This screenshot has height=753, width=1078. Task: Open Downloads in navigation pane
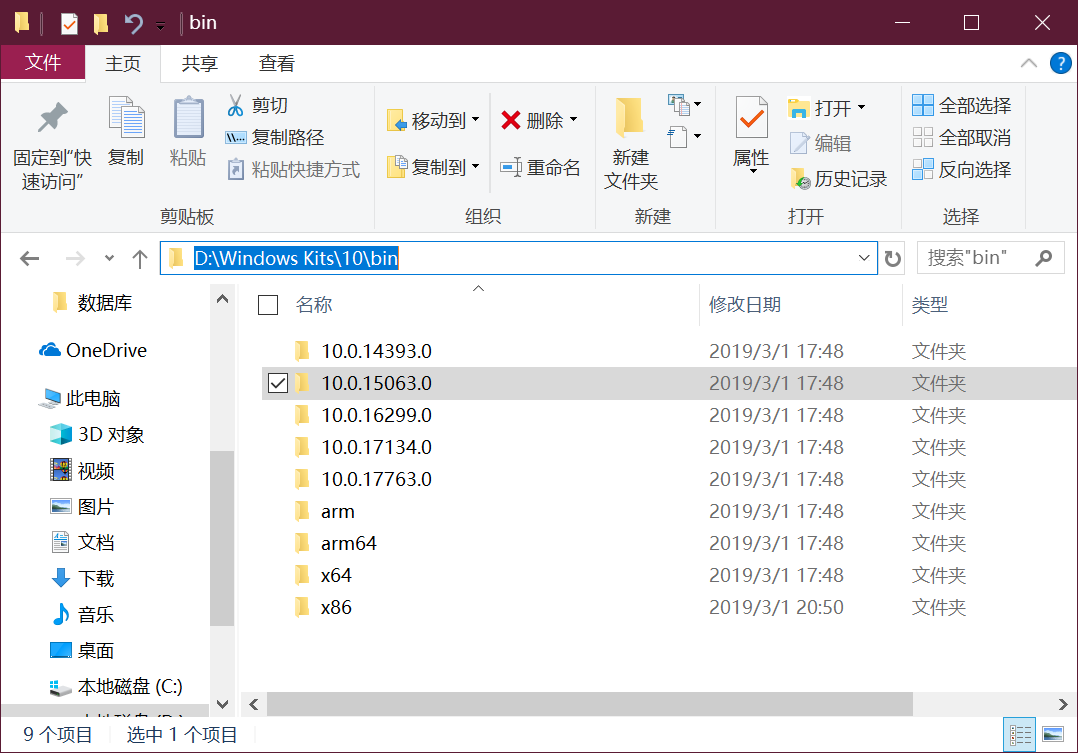[x=82, y=578]
